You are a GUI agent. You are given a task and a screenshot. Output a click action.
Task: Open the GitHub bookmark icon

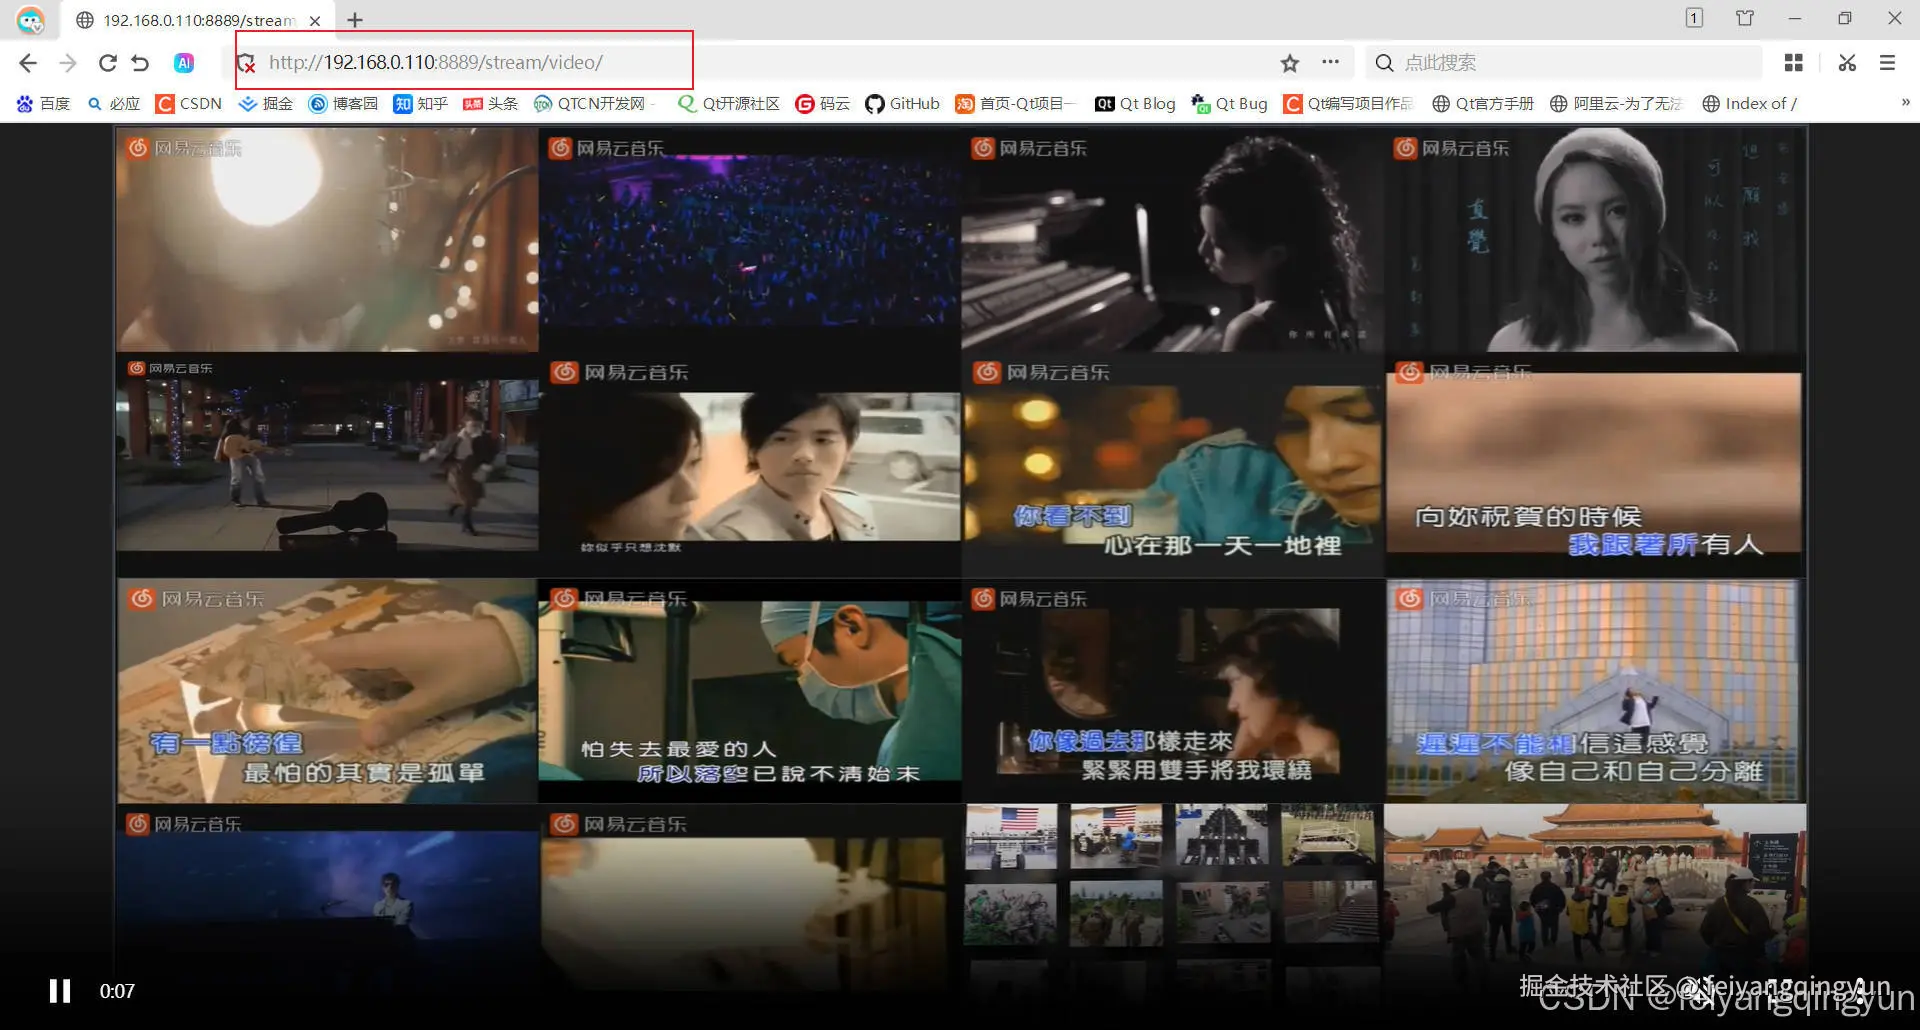pyautogui.click(x=875, y=103)
